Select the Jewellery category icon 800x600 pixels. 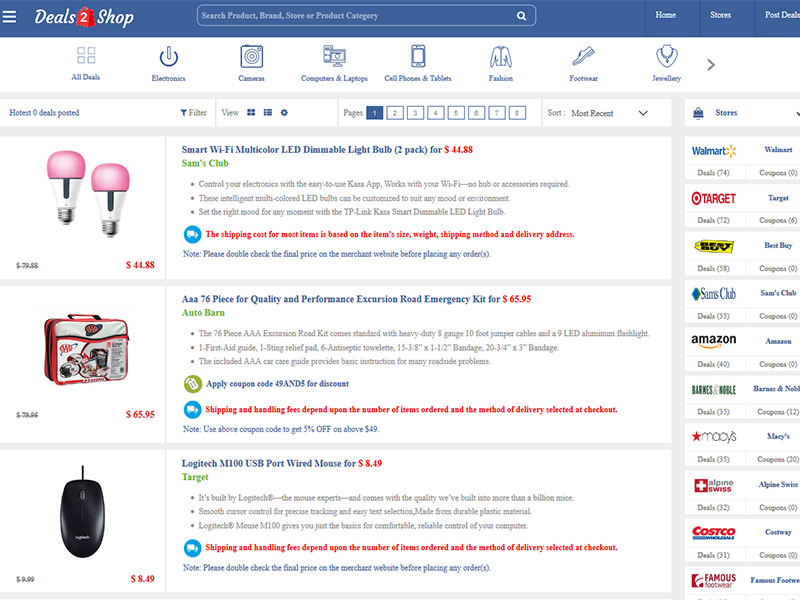click(666, 56)
